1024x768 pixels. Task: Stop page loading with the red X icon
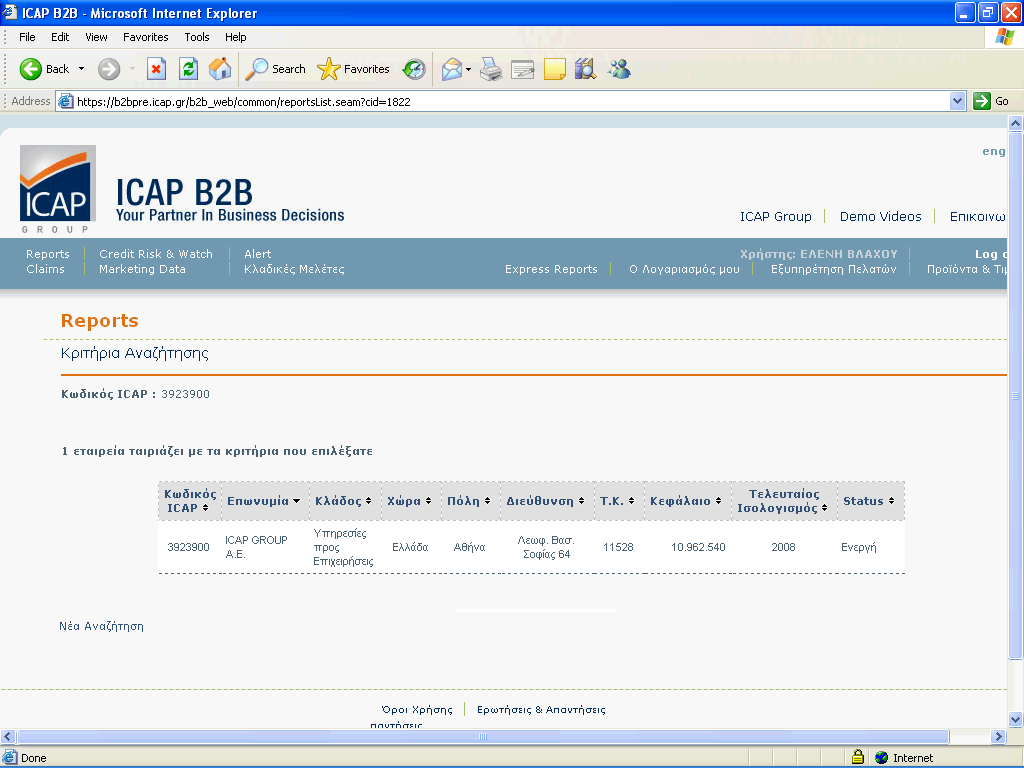pos(156,69)
